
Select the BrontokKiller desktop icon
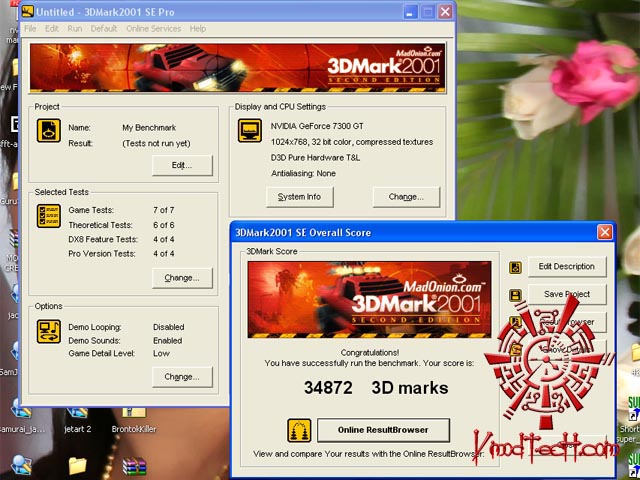pyautogui.click(x=134, y=420)
